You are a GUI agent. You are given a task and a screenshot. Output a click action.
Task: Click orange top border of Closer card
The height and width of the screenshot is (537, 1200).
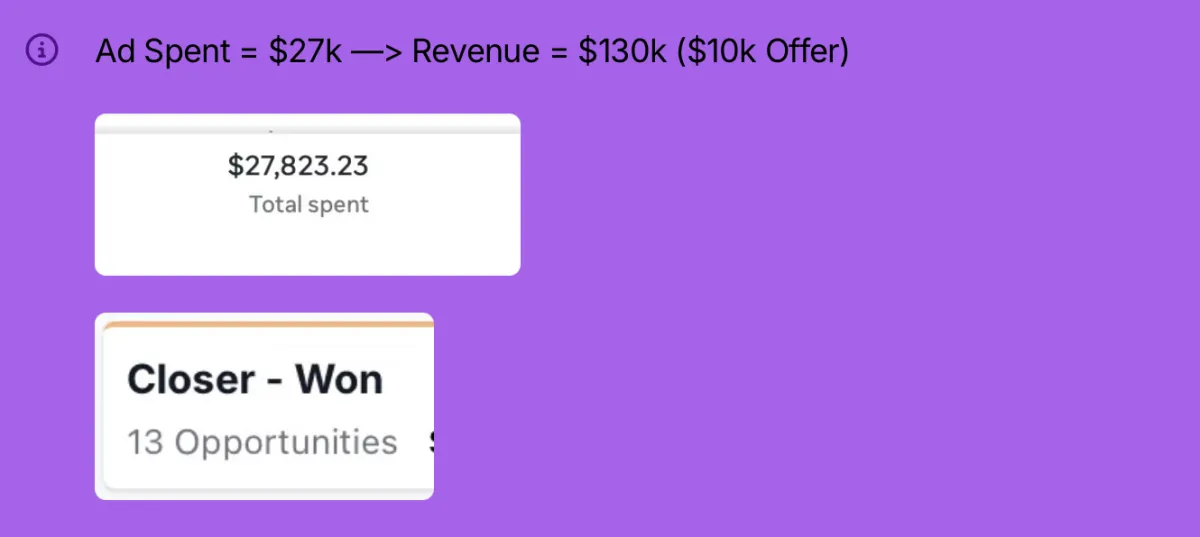pyautogui.click(x=268, y=324)
